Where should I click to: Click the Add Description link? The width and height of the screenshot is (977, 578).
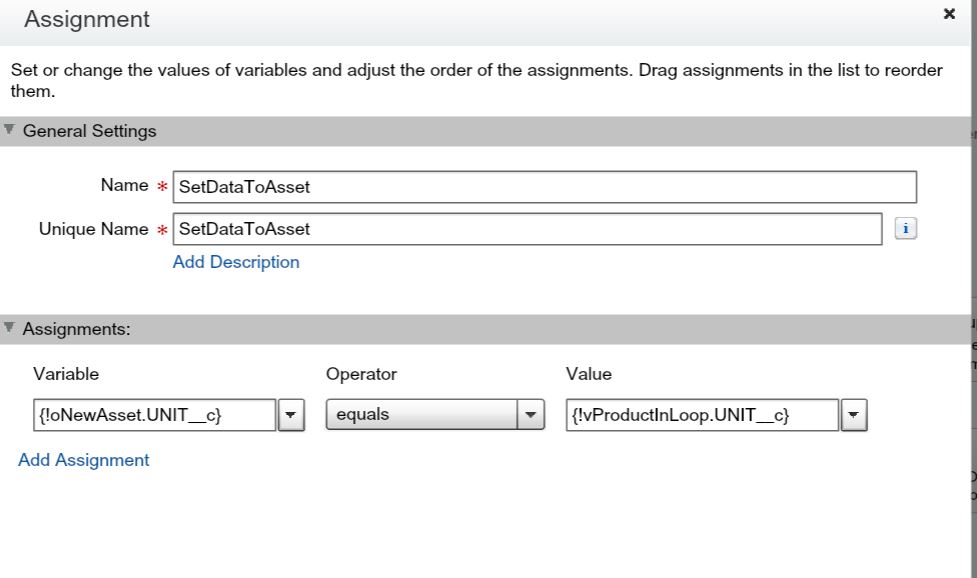click(x=236, y=262)
